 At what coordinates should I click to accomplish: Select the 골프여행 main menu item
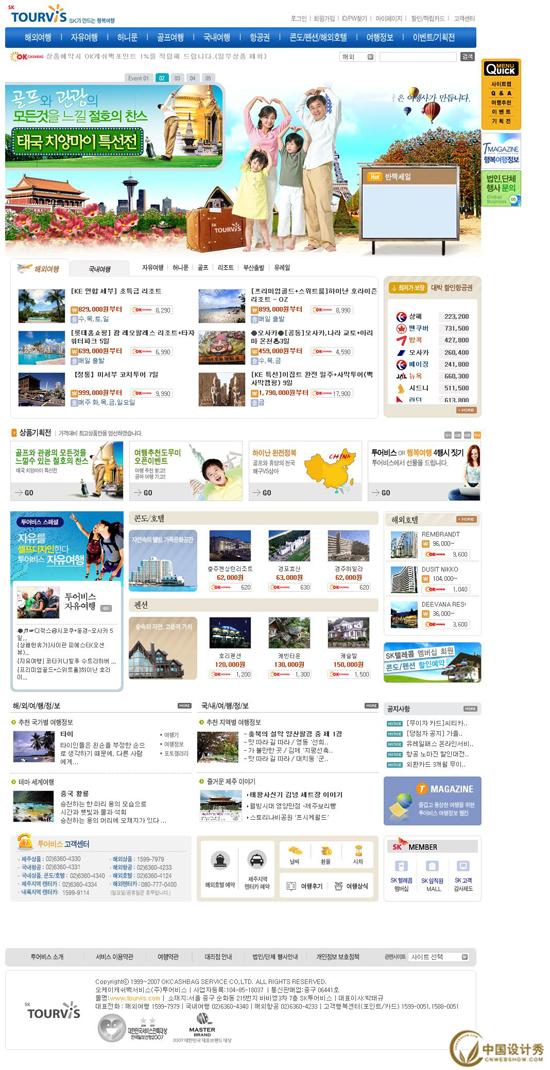(170, 38)
